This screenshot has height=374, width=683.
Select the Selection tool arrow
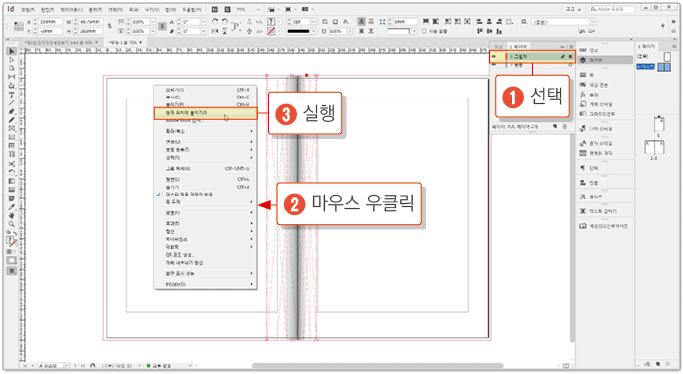click(x=12, y=51)
